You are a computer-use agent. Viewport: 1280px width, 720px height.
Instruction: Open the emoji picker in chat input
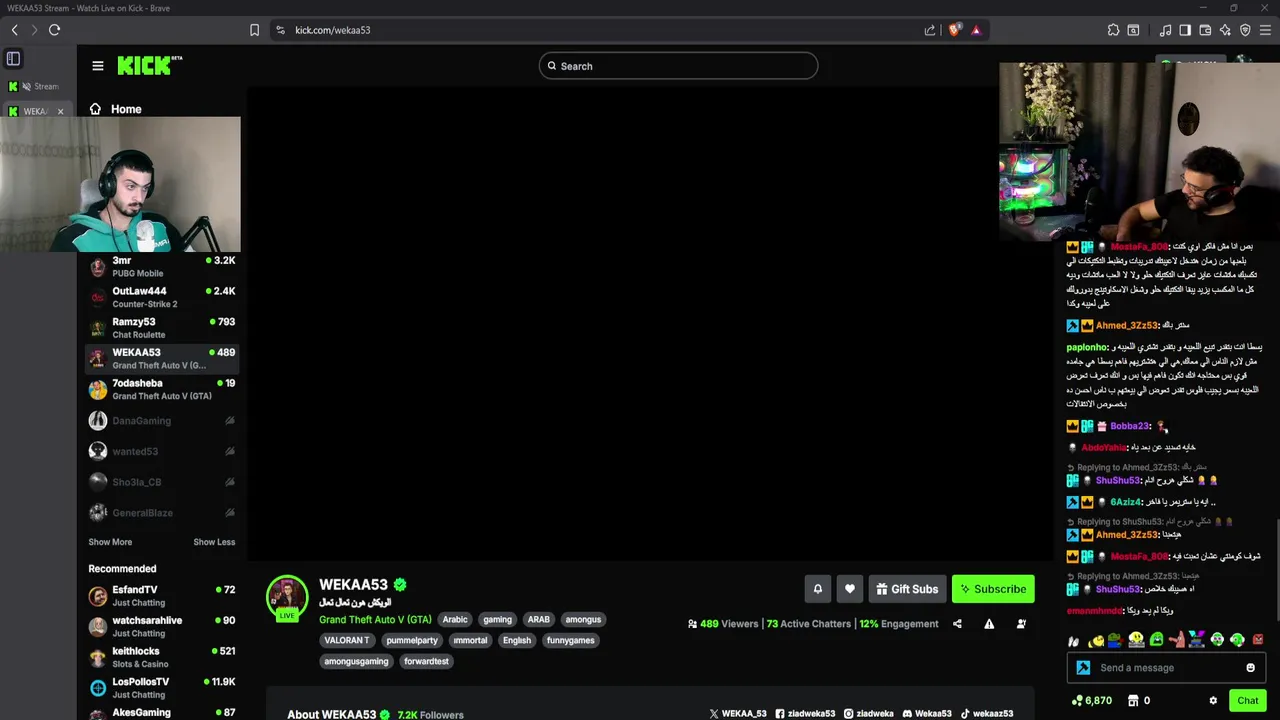(1250, 668)
